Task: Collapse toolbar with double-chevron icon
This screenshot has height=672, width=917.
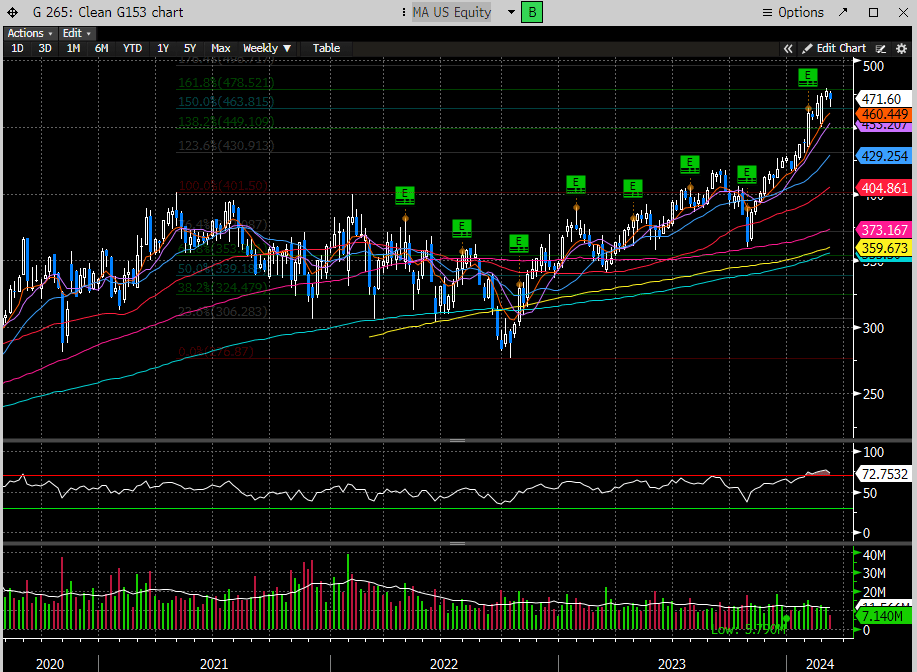Action: (788, 48)
